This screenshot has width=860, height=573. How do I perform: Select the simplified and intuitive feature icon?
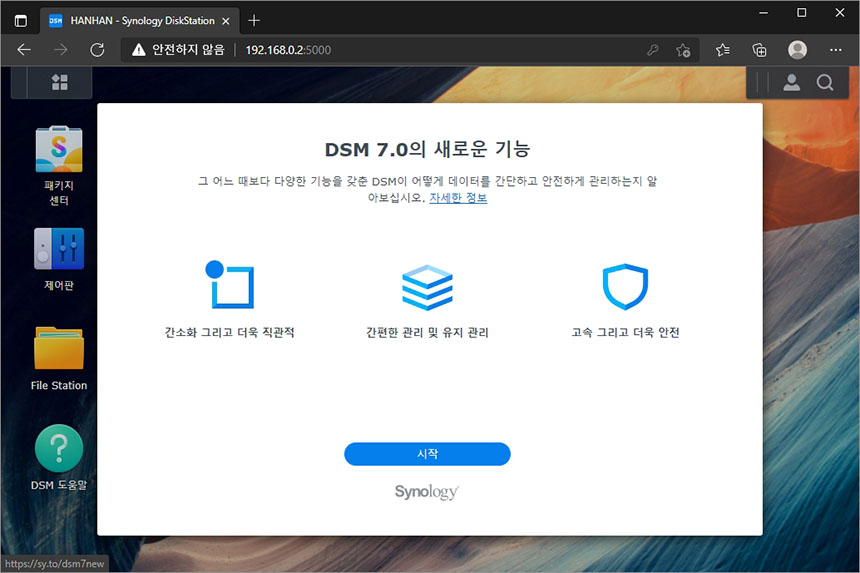229,285
